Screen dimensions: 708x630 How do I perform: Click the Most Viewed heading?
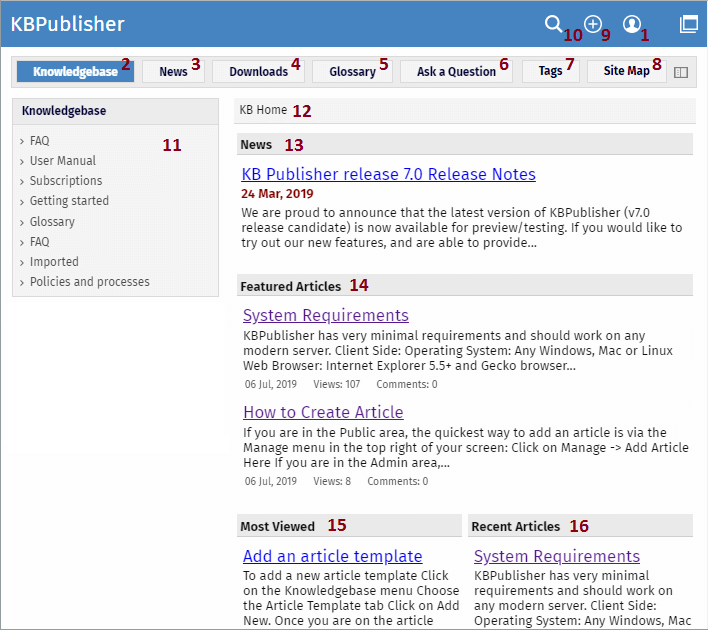(277, 526)
